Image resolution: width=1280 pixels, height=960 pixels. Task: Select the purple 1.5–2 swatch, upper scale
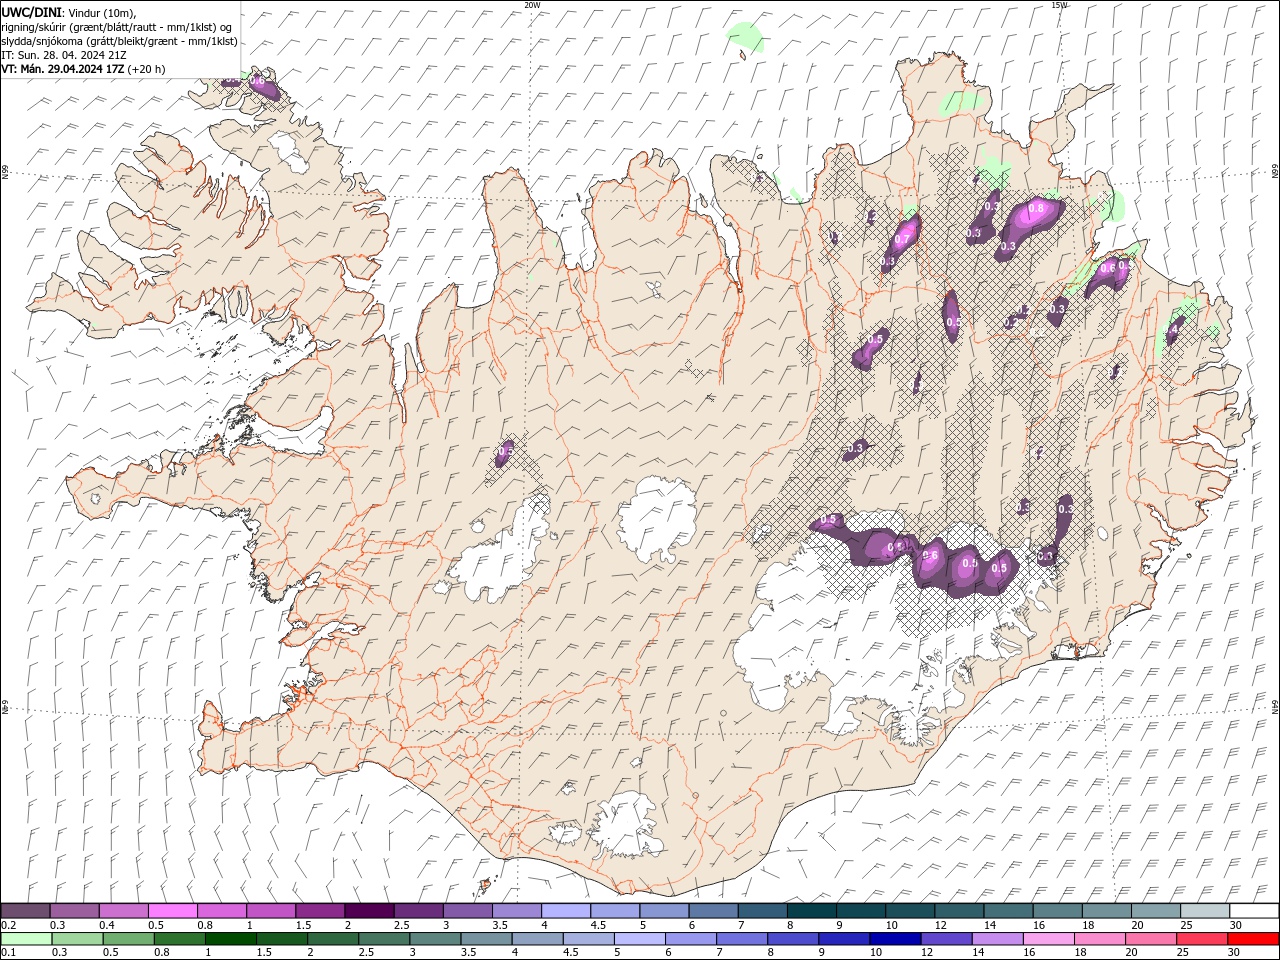click(320, 911)
